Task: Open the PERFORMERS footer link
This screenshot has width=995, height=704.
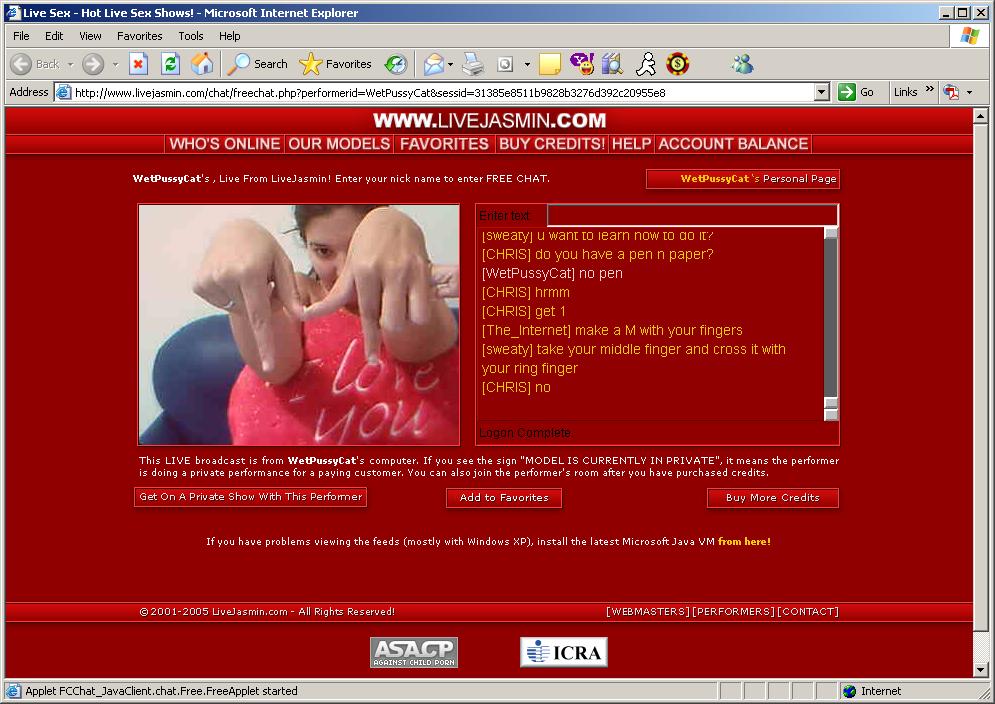Action: pyautogui.click(x=734, y=611)
